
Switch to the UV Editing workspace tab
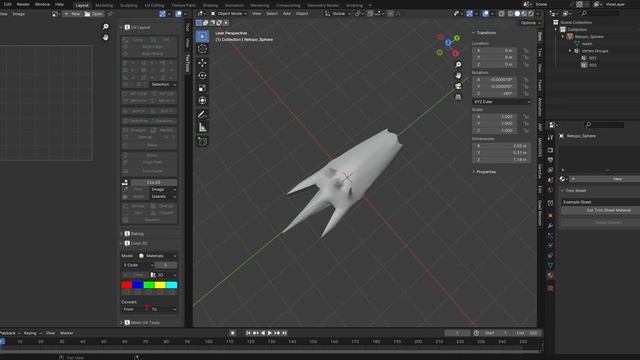tap(154, 5)
